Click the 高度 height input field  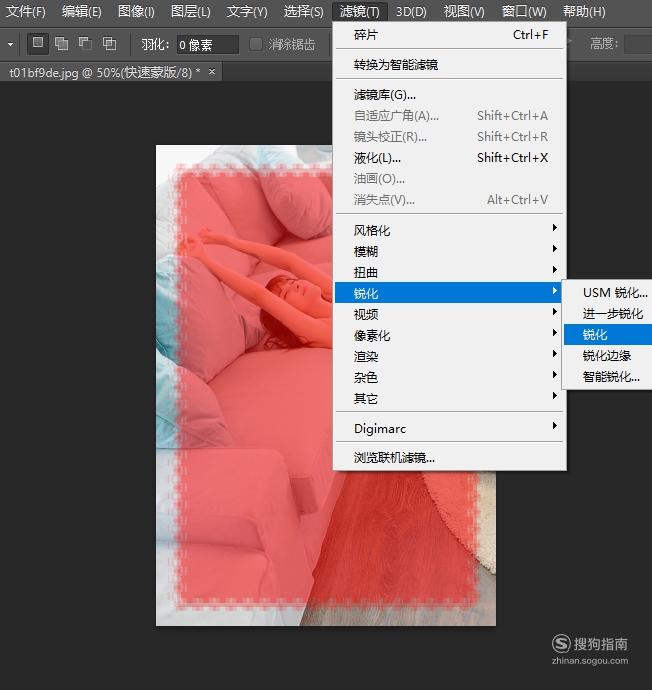pos(638,44)
